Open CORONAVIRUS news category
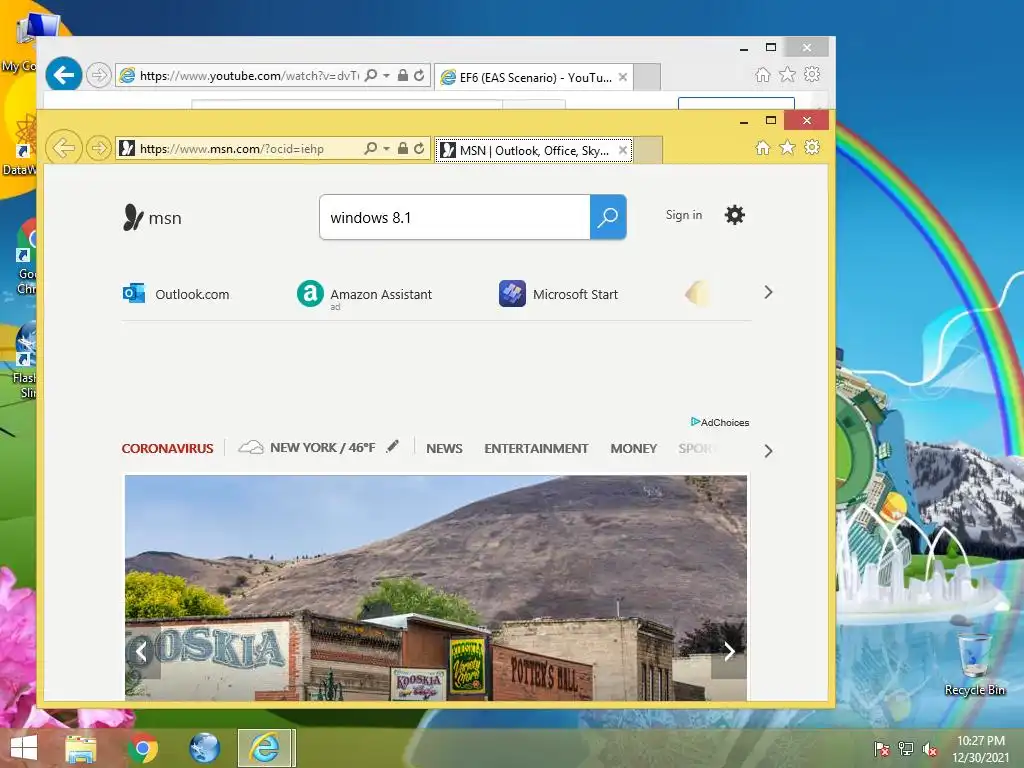The height and width of the screenshot is (768, 1024). (167, 449)
